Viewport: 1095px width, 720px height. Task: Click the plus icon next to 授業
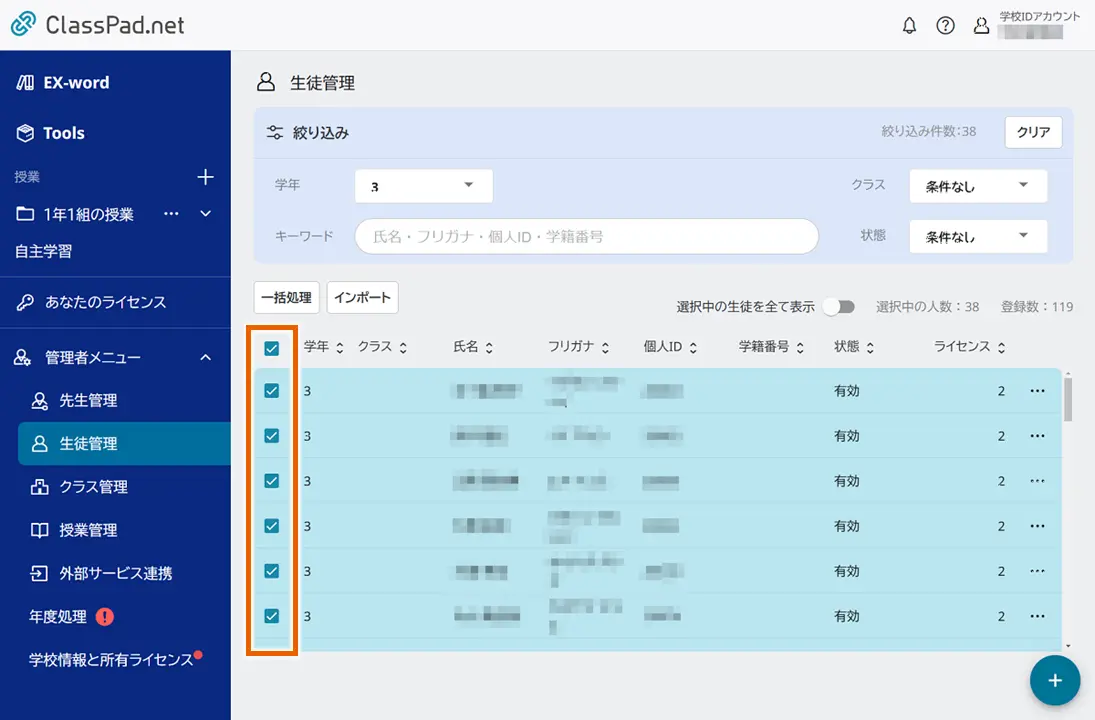206,176
